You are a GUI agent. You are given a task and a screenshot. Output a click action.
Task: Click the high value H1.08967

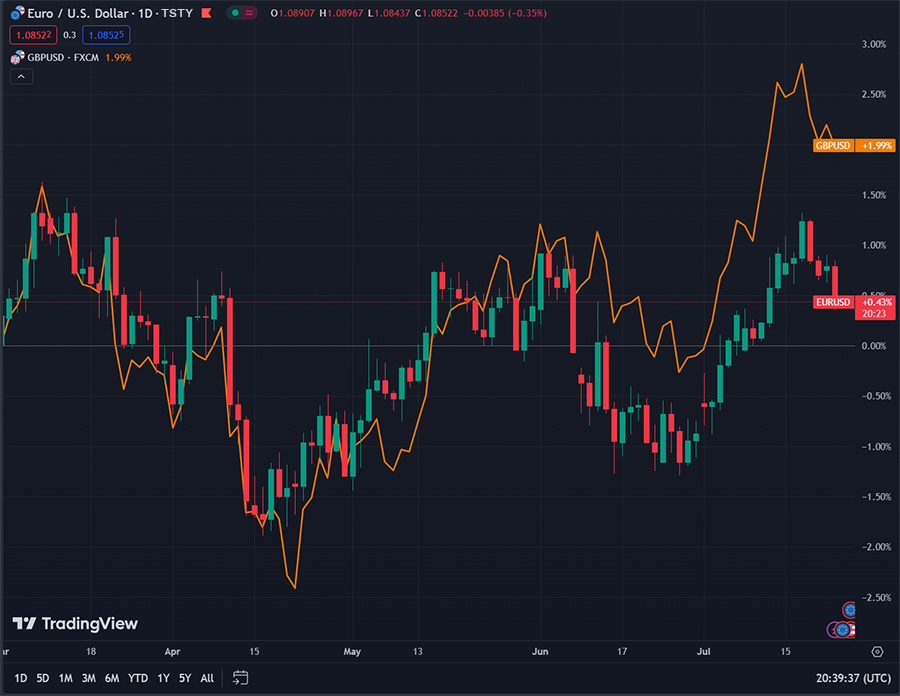(342, 13)
